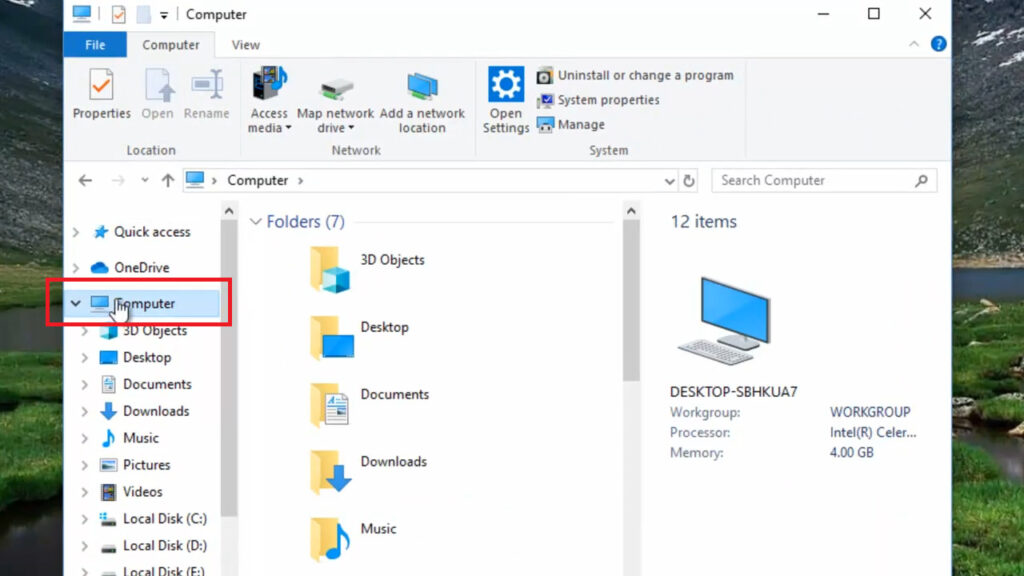This screenshot has width=1024, height=576.
Task: Open the address bar dropdown arrow
Action: click(670, 180)
